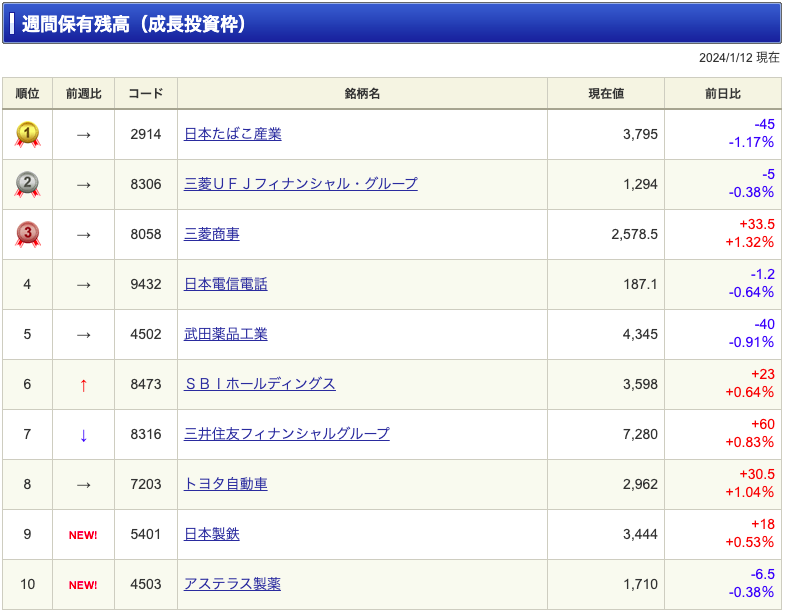786x612 pixels.
Task: Click stock code 5401
Action: [146, 534]
